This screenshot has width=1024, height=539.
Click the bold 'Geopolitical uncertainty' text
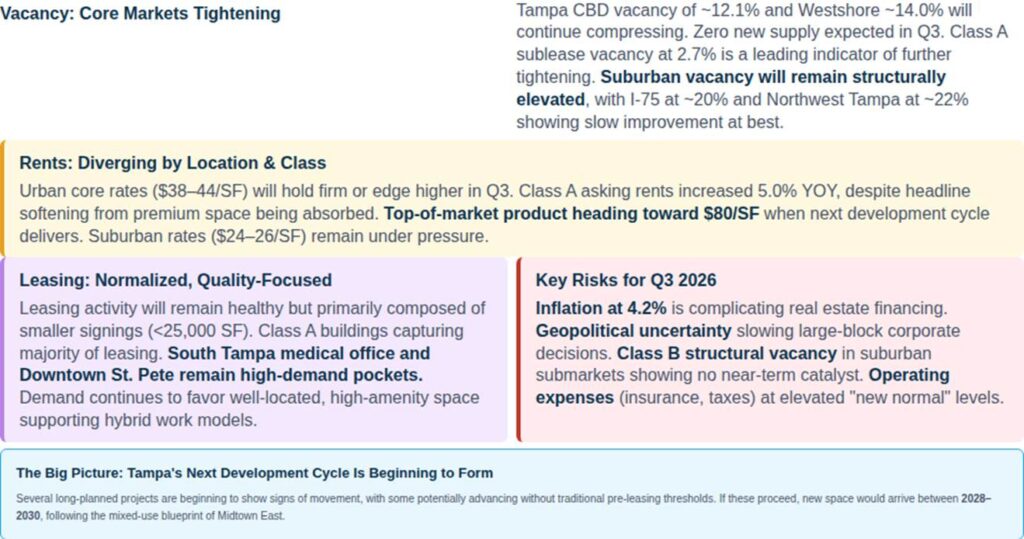click(633, 331)
